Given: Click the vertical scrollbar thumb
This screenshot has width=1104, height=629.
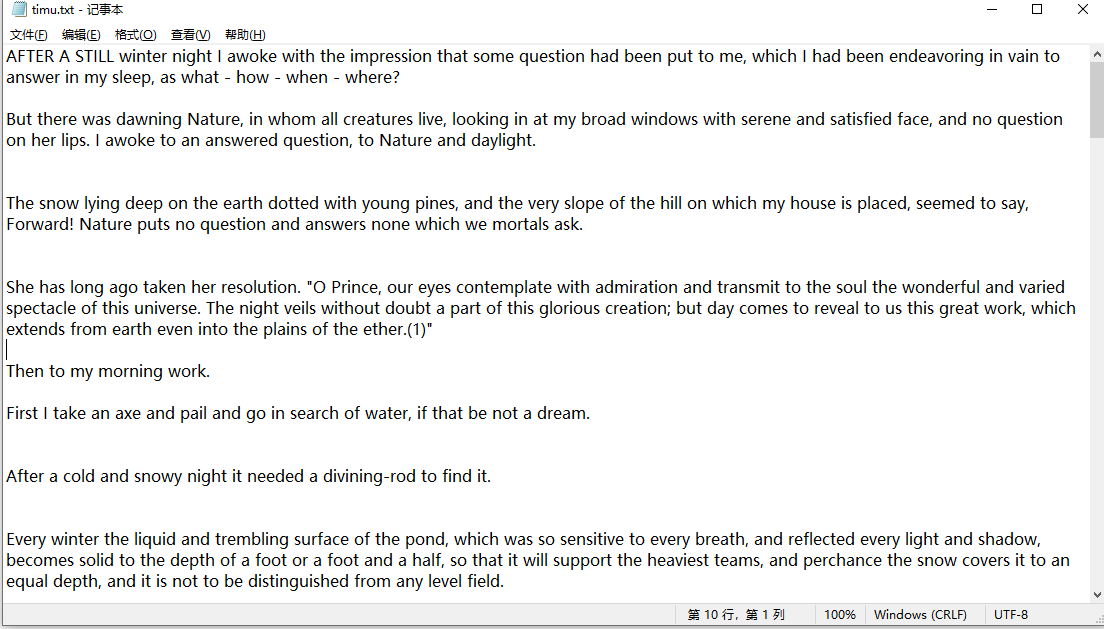Looking at the screenshot, I should point(1096,99).
